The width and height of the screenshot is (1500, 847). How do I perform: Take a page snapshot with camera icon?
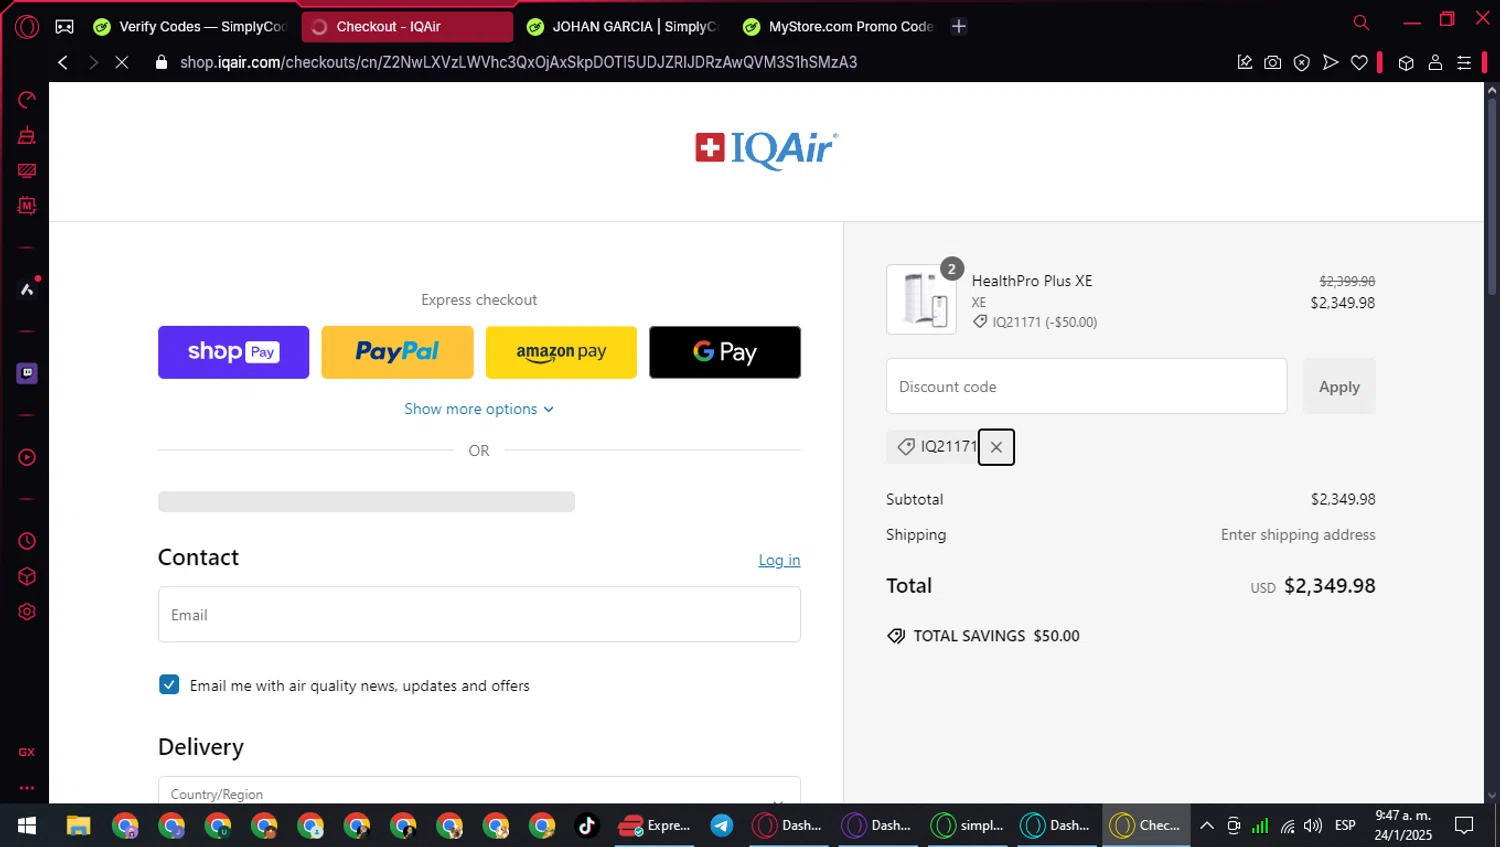point(1272,62)
